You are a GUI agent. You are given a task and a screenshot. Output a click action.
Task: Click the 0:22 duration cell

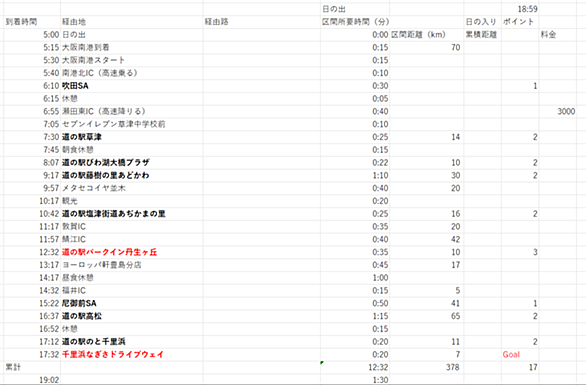(x=355, y=163)
